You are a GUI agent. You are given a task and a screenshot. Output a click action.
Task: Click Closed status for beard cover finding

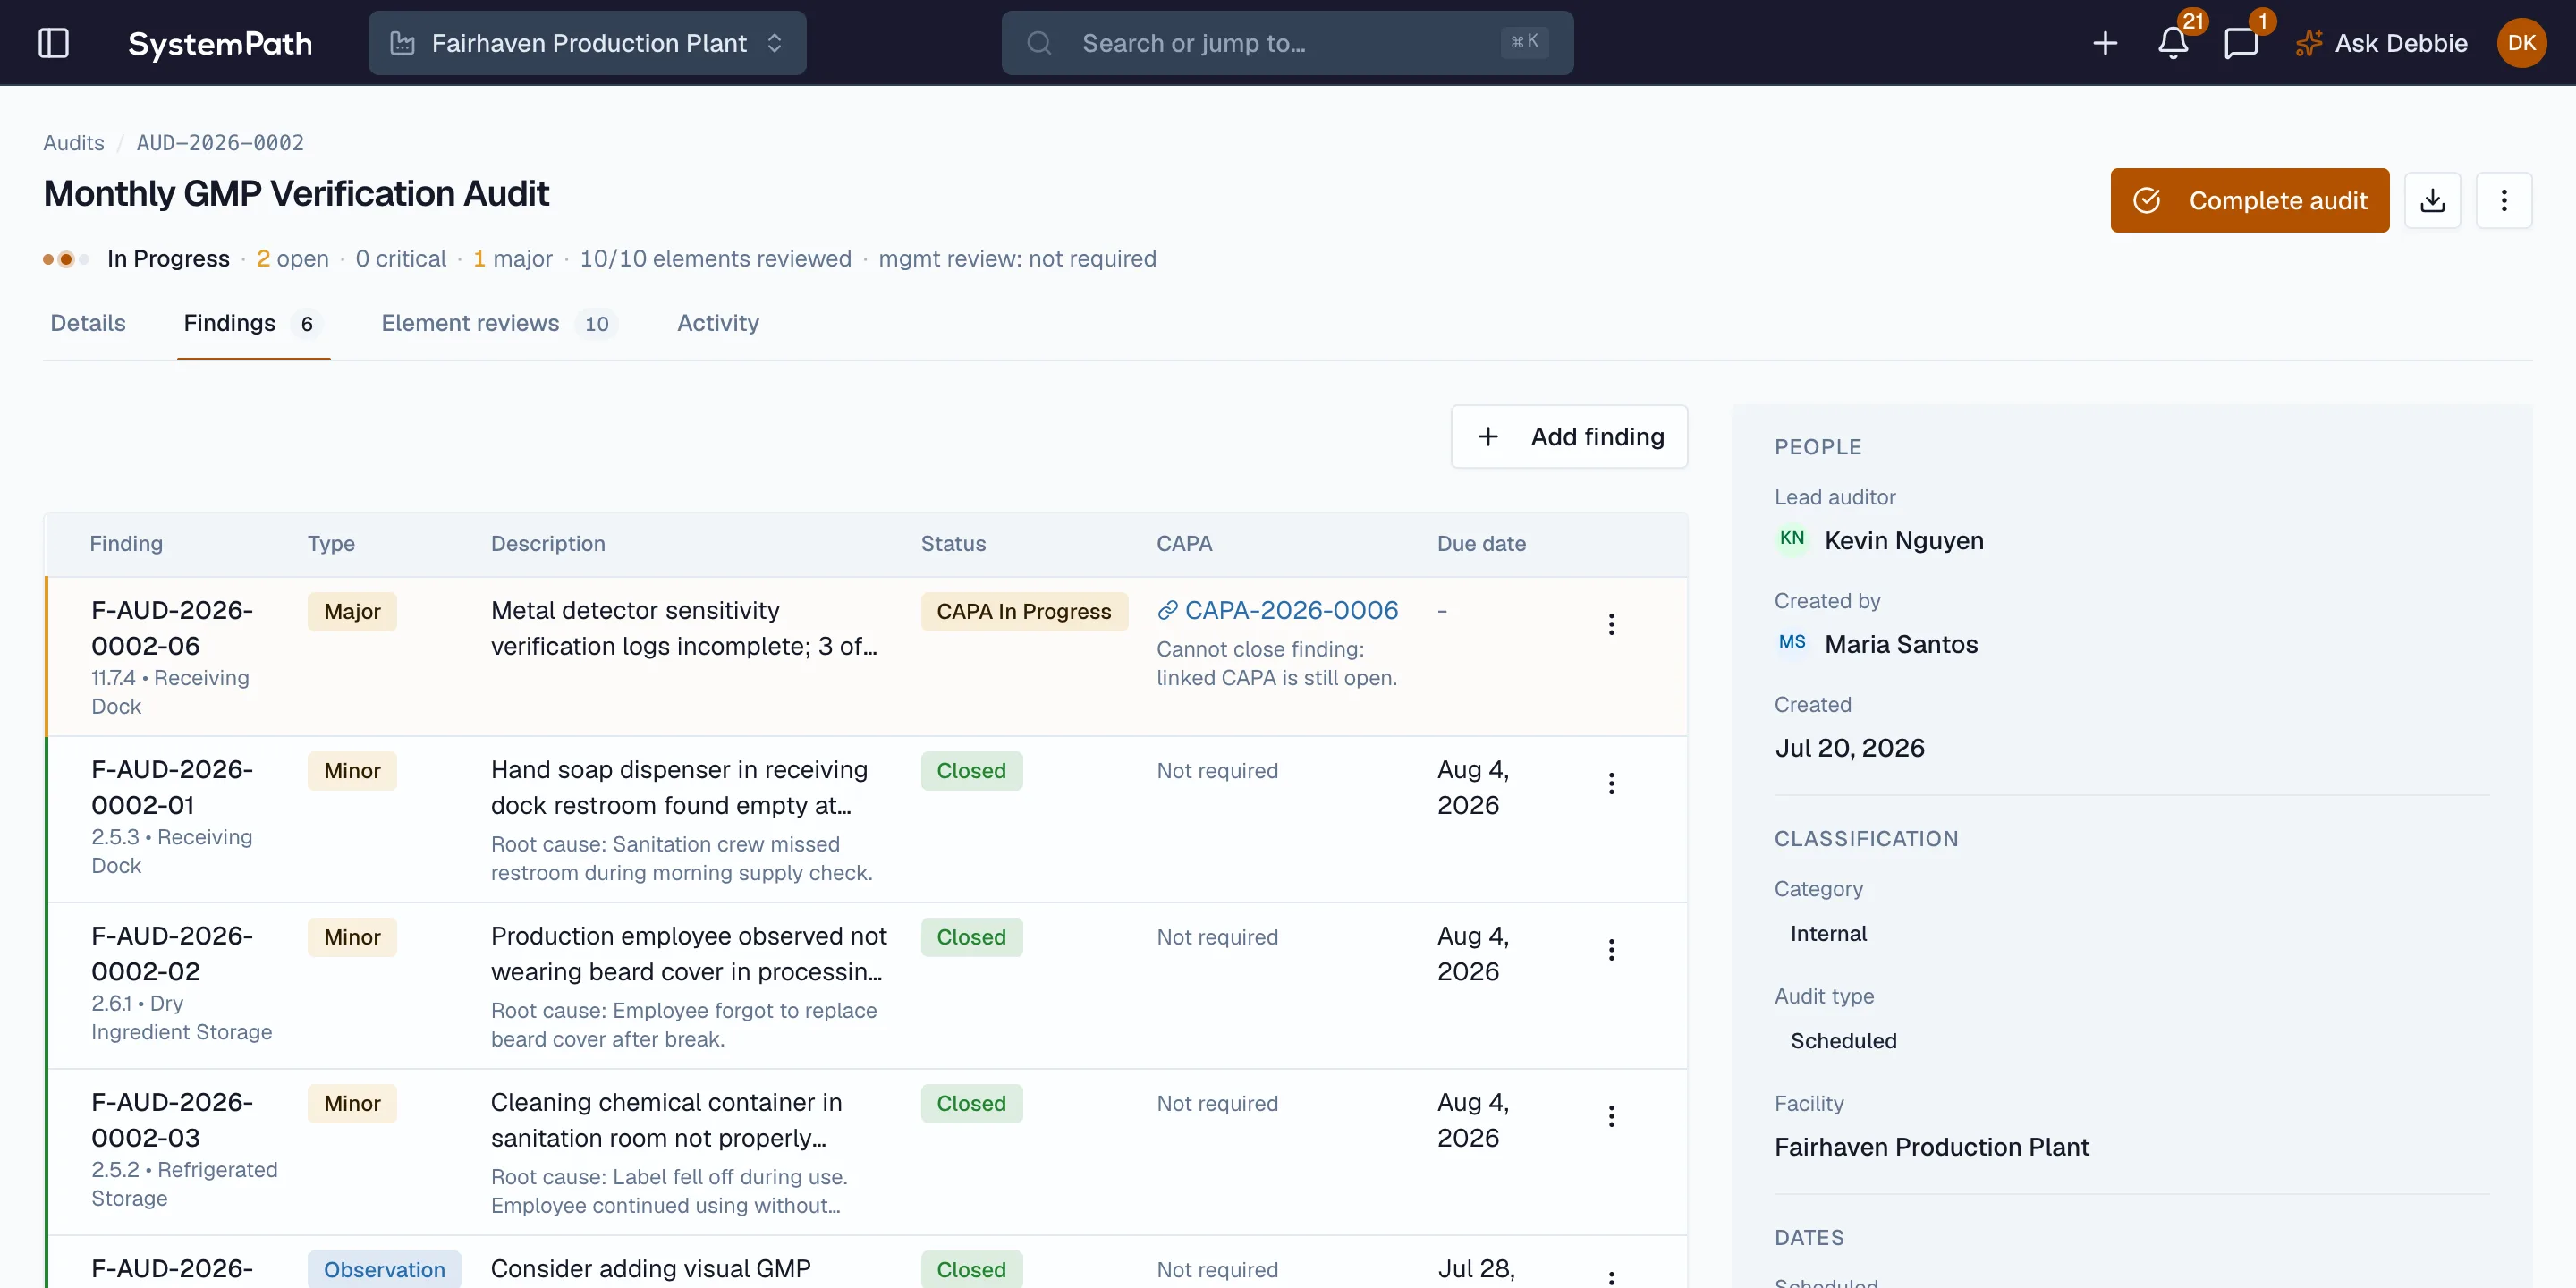971,936
